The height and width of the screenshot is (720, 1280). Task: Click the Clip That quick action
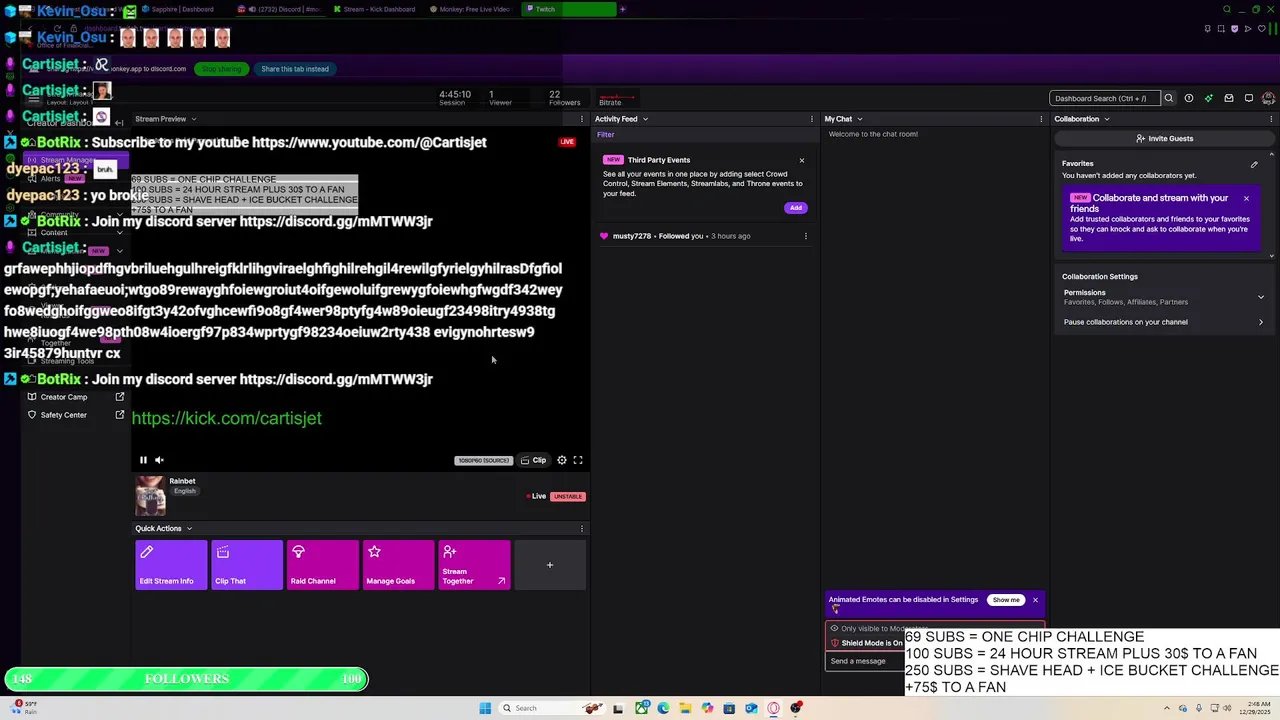[x=247, y=565]
